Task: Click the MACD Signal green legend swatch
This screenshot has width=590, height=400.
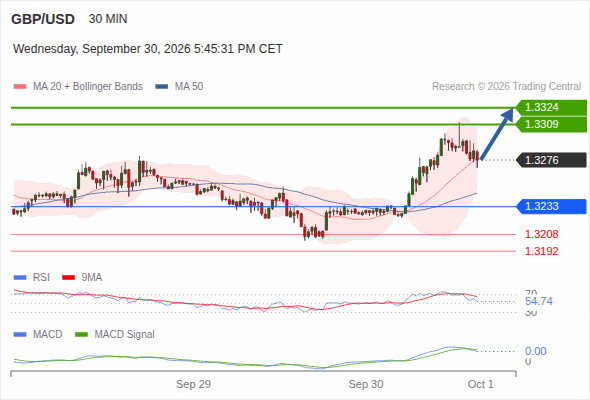Action: tap(81, 335)
